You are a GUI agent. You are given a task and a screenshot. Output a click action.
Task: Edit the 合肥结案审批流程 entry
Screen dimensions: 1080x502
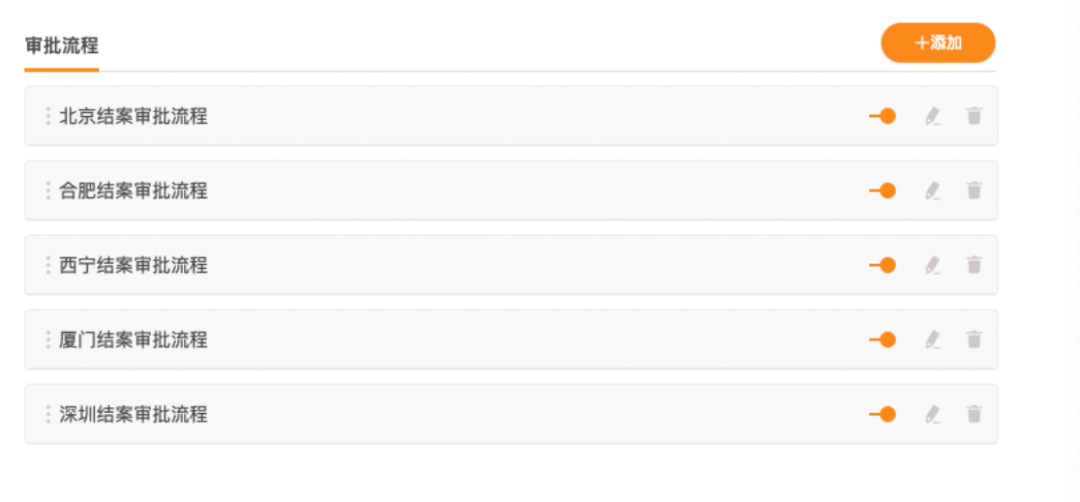pos(933,191)
